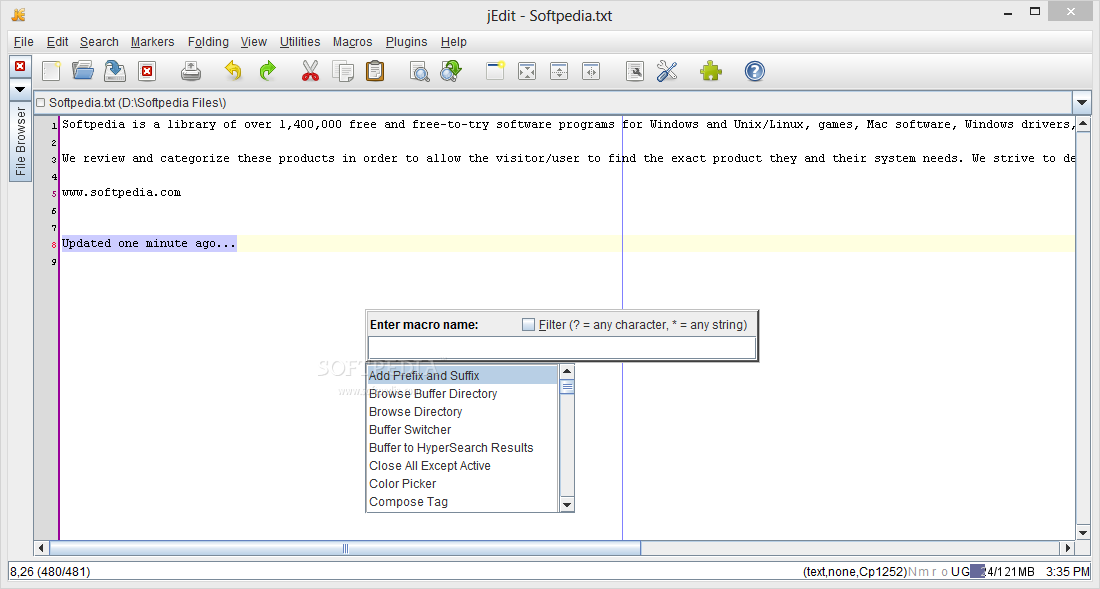This screenshot has height=589, width=1100.
Task: Open the Plugin Manager puzzle icon
Action: coord(711,71)
